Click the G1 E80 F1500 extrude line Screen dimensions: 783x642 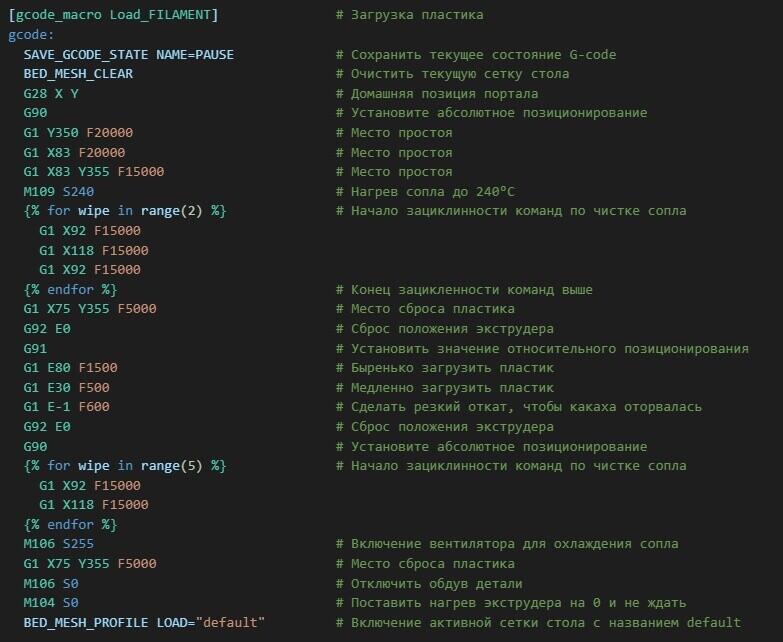[70, 368]
